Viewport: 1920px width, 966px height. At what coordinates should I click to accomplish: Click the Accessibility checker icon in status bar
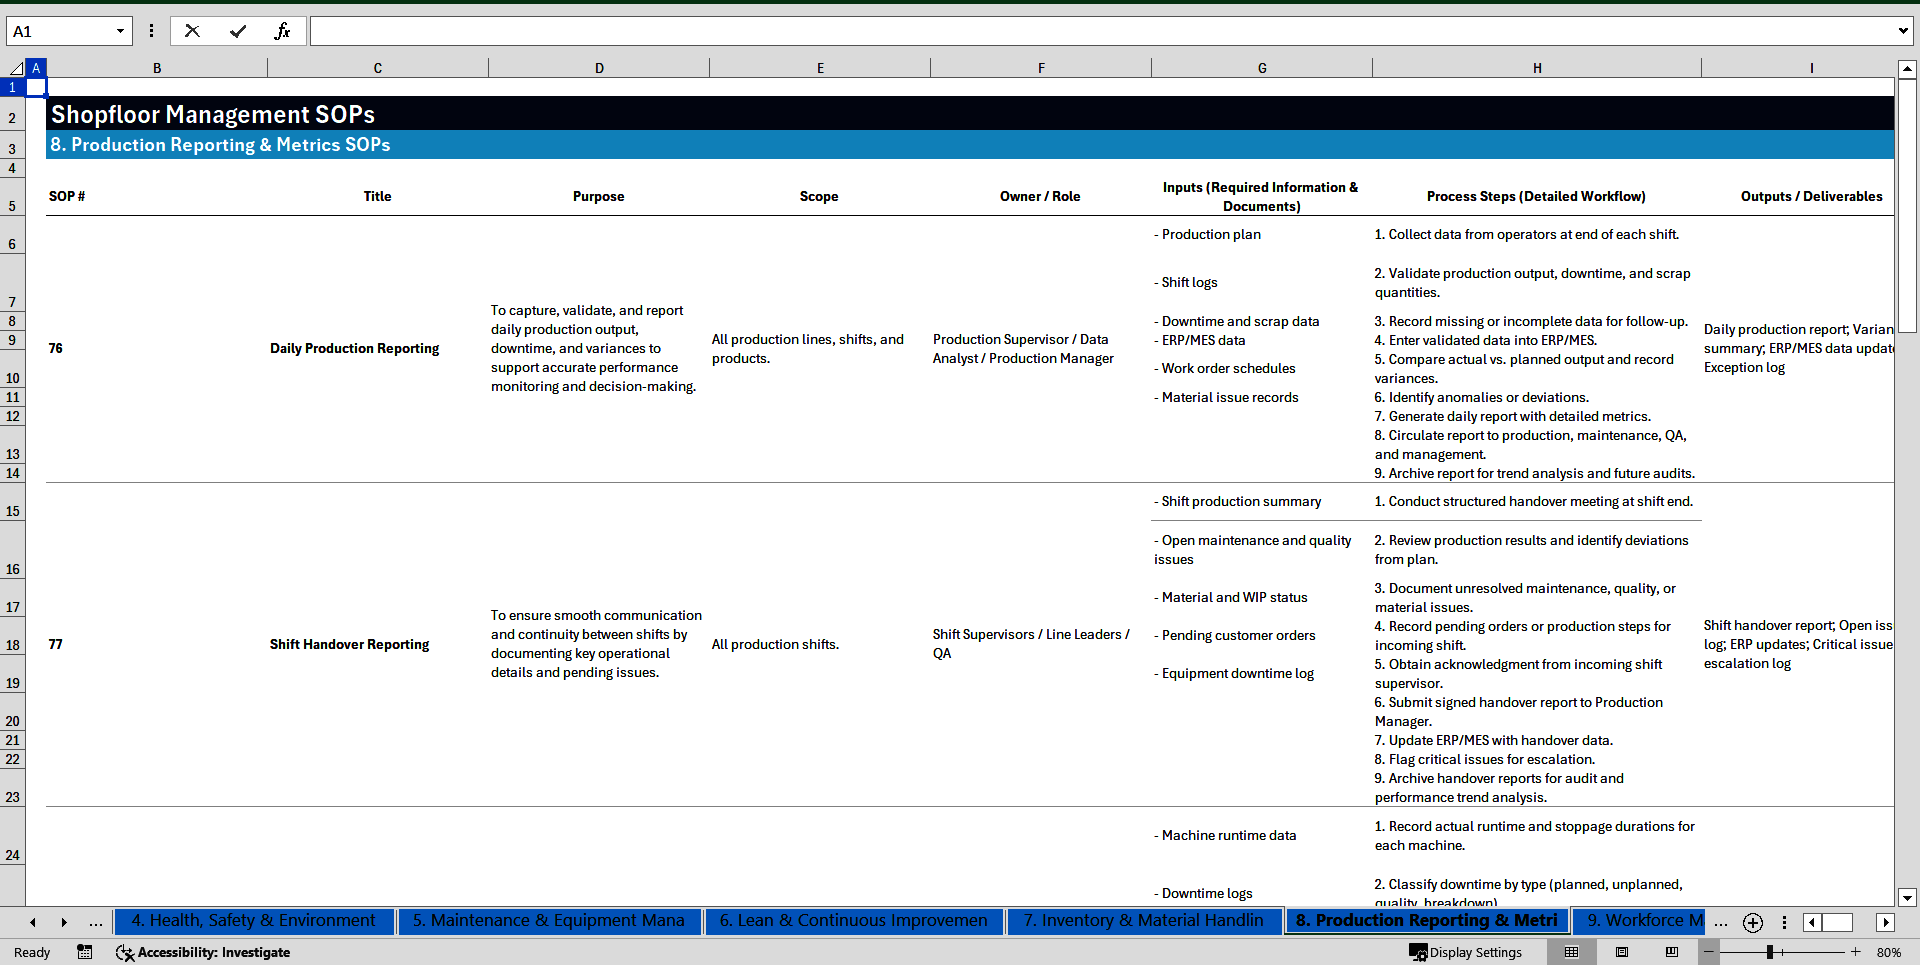(125, 952)
